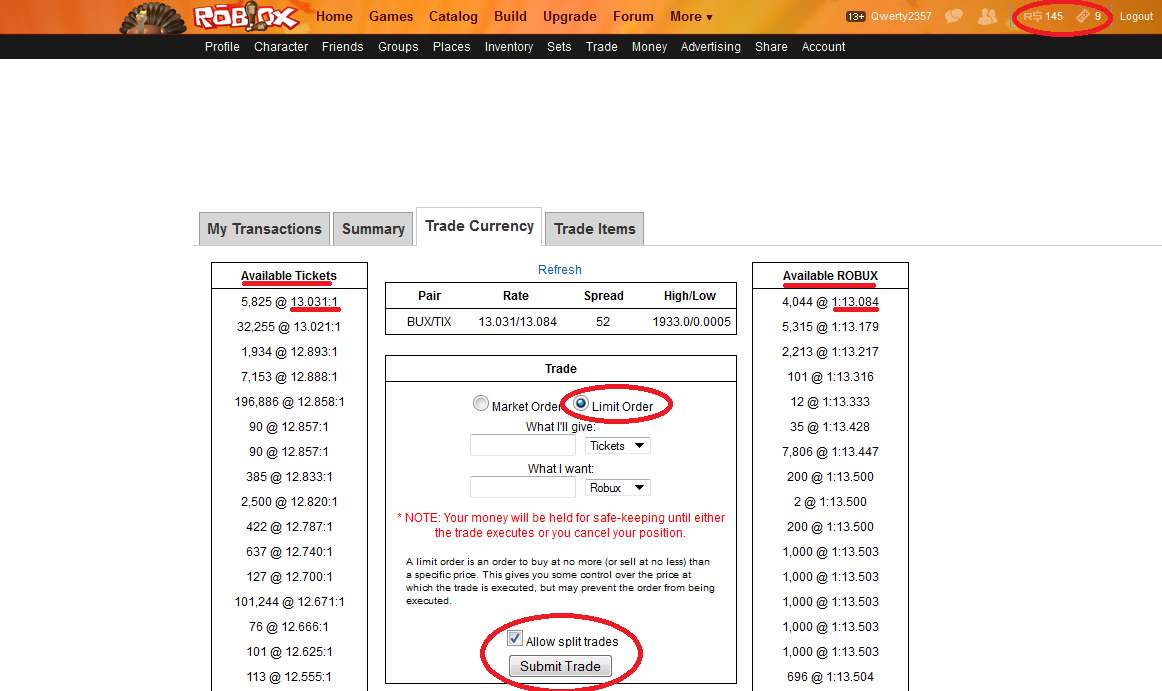Open Build in top navigation

(511, 16)
